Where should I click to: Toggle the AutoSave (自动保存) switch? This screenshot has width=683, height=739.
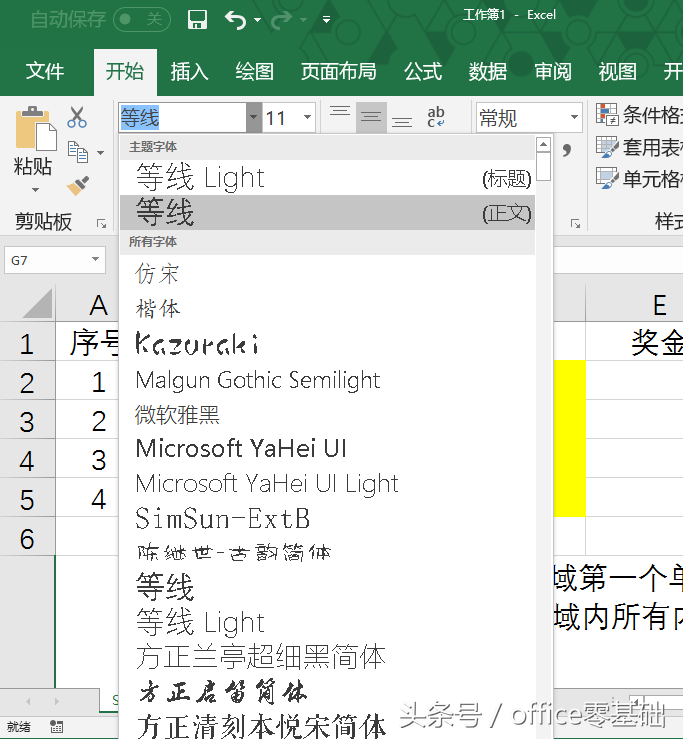[x=141, y=19]
